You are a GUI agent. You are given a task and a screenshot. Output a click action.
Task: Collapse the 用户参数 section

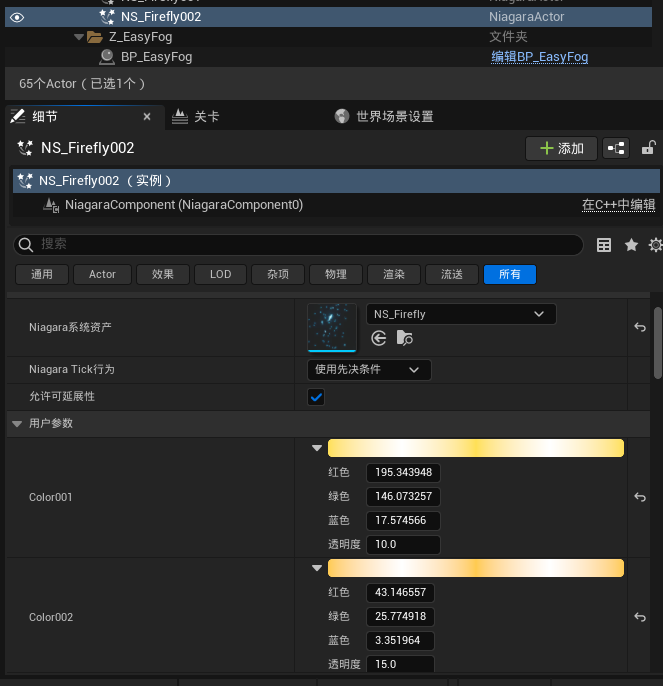pos(17,424)
